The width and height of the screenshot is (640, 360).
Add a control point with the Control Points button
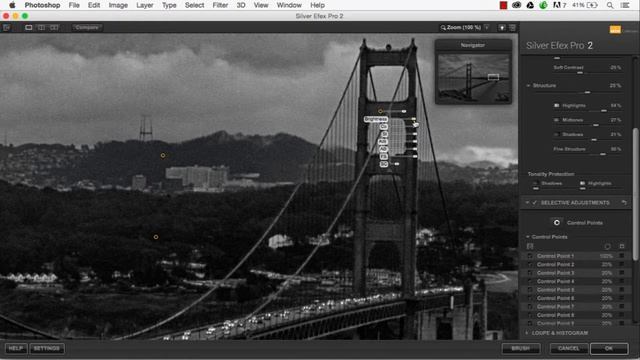[x=557, y=222]
